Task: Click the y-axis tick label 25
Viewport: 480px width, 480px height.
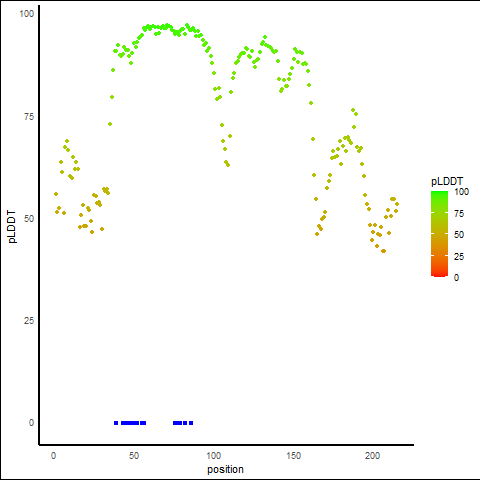Action: click(x=29, y=321)
